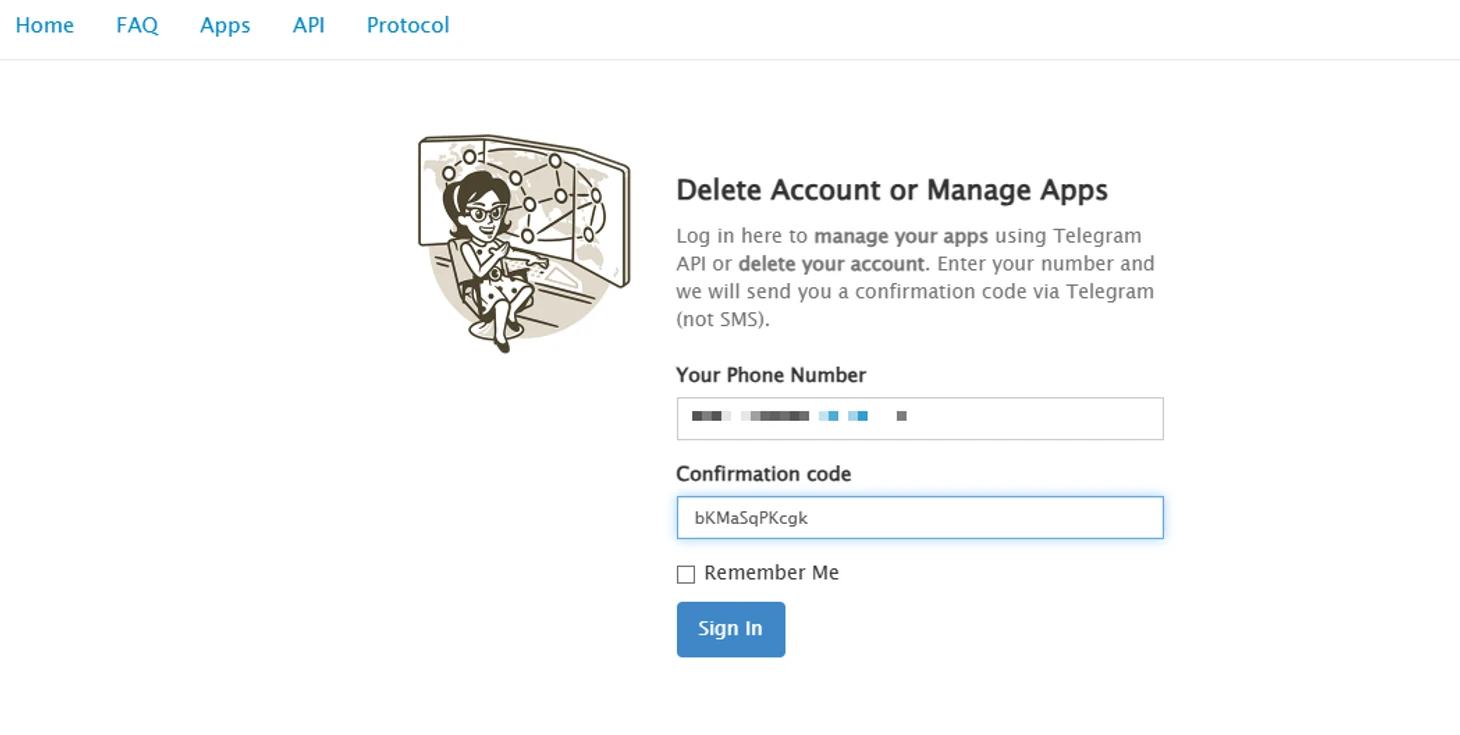Click the Confirmation code label

[x=763, y=474]
